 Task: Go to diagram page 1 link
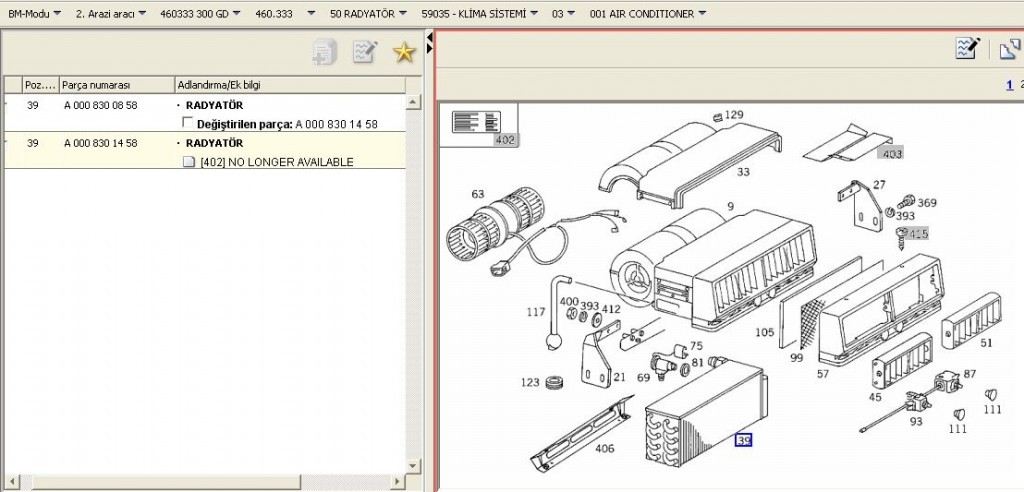tap(1009, 85)
